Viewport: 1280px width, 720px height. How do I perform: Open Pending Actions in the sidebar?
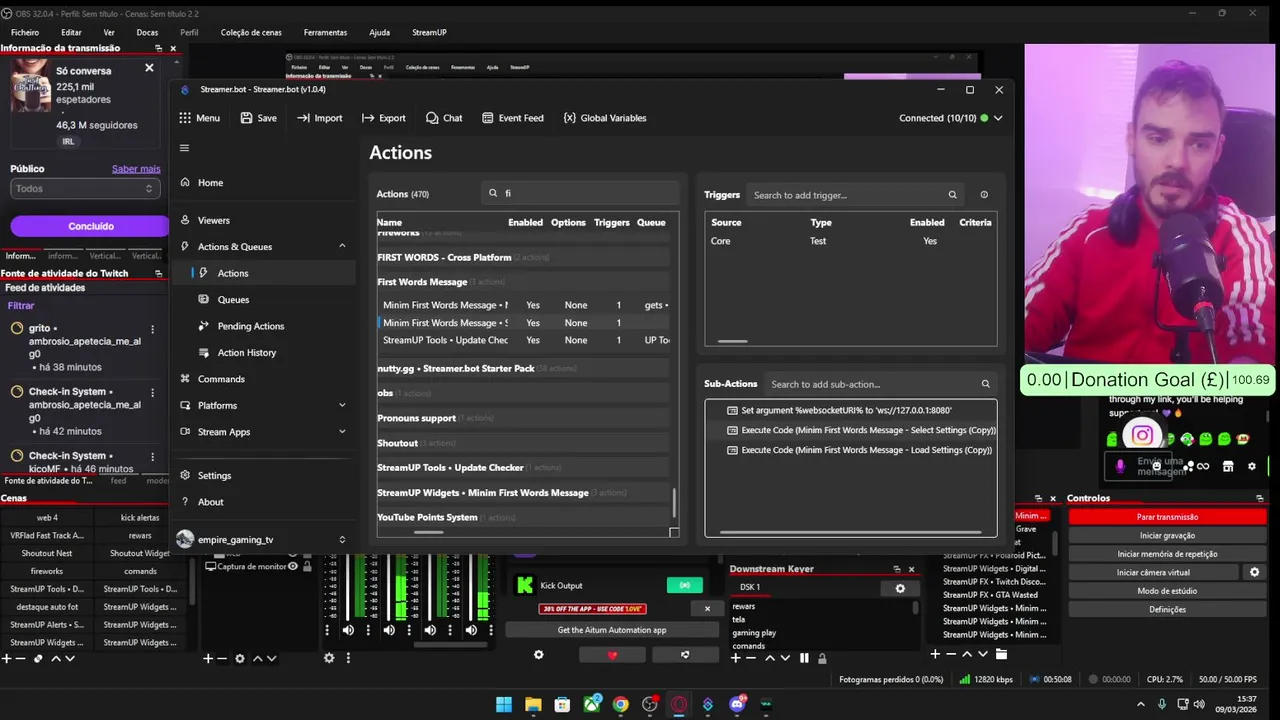[x=251, y=326]
